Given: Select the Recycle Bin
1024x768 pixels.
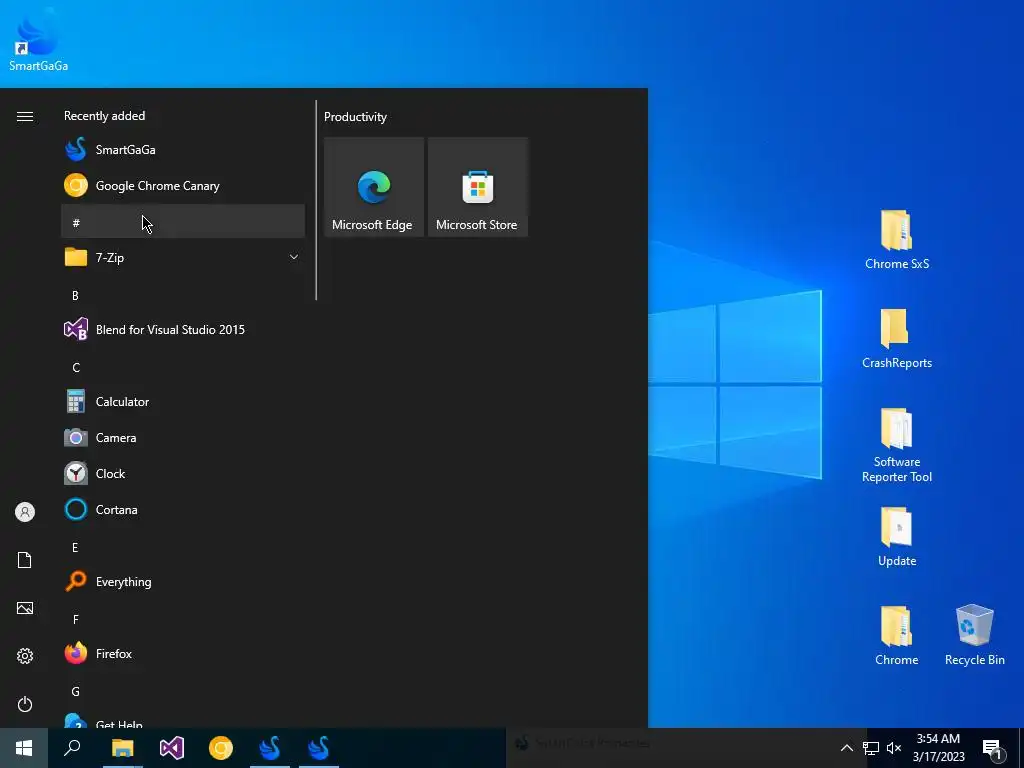Looking at the screenshot, I should (x=974, y=635).
